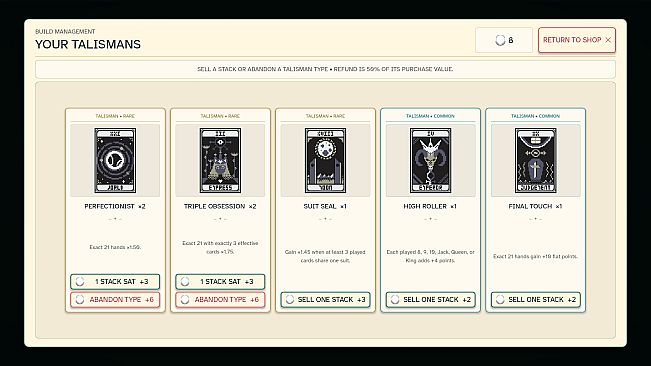Click coin icon on High Roller sell button

(395, 299)
